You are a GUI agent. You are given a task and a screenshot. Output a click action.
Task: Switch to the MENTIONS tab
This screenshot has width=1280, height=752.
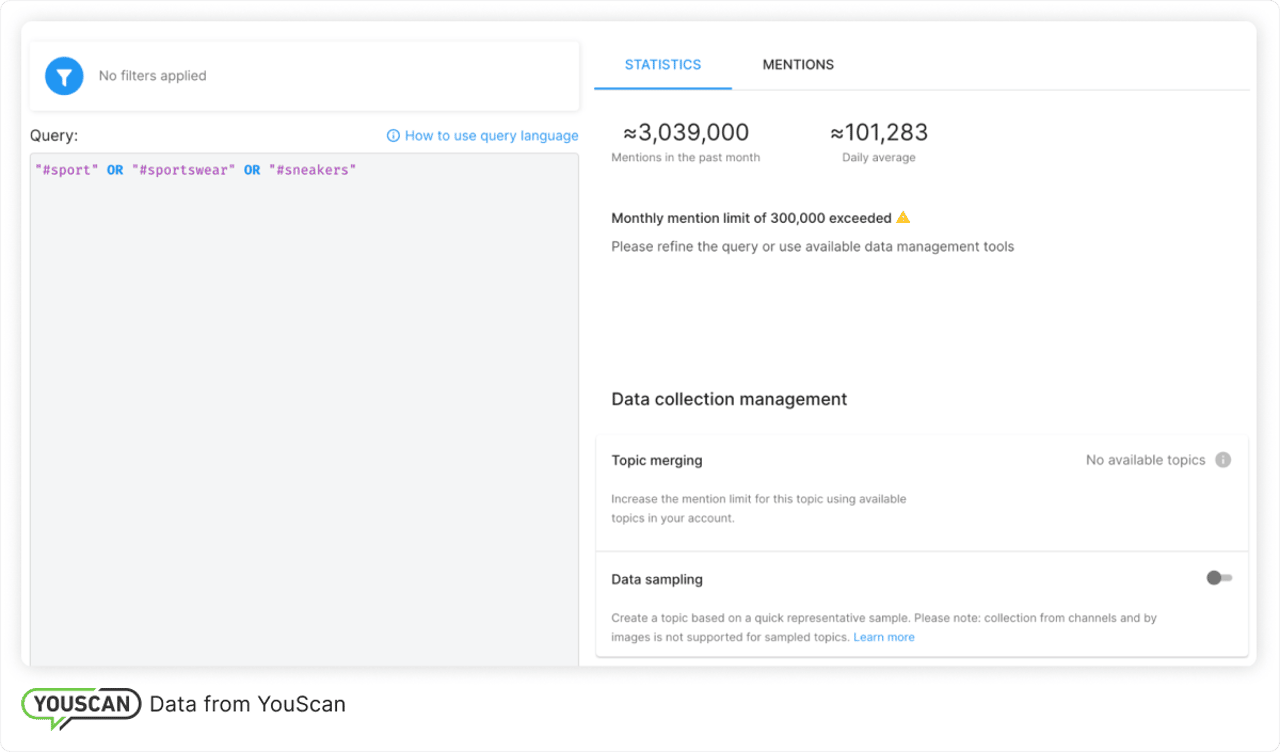pyautogui.click(x=798, y=64)
